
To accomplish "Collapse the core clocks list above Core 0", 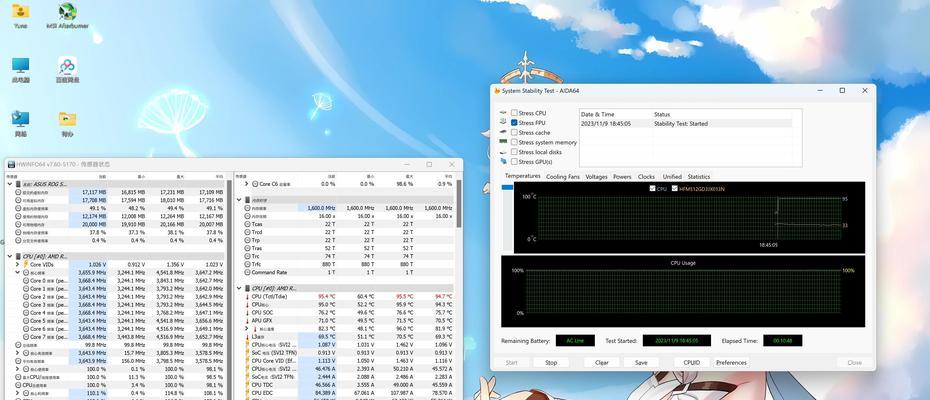I will (x=17, y=272).
